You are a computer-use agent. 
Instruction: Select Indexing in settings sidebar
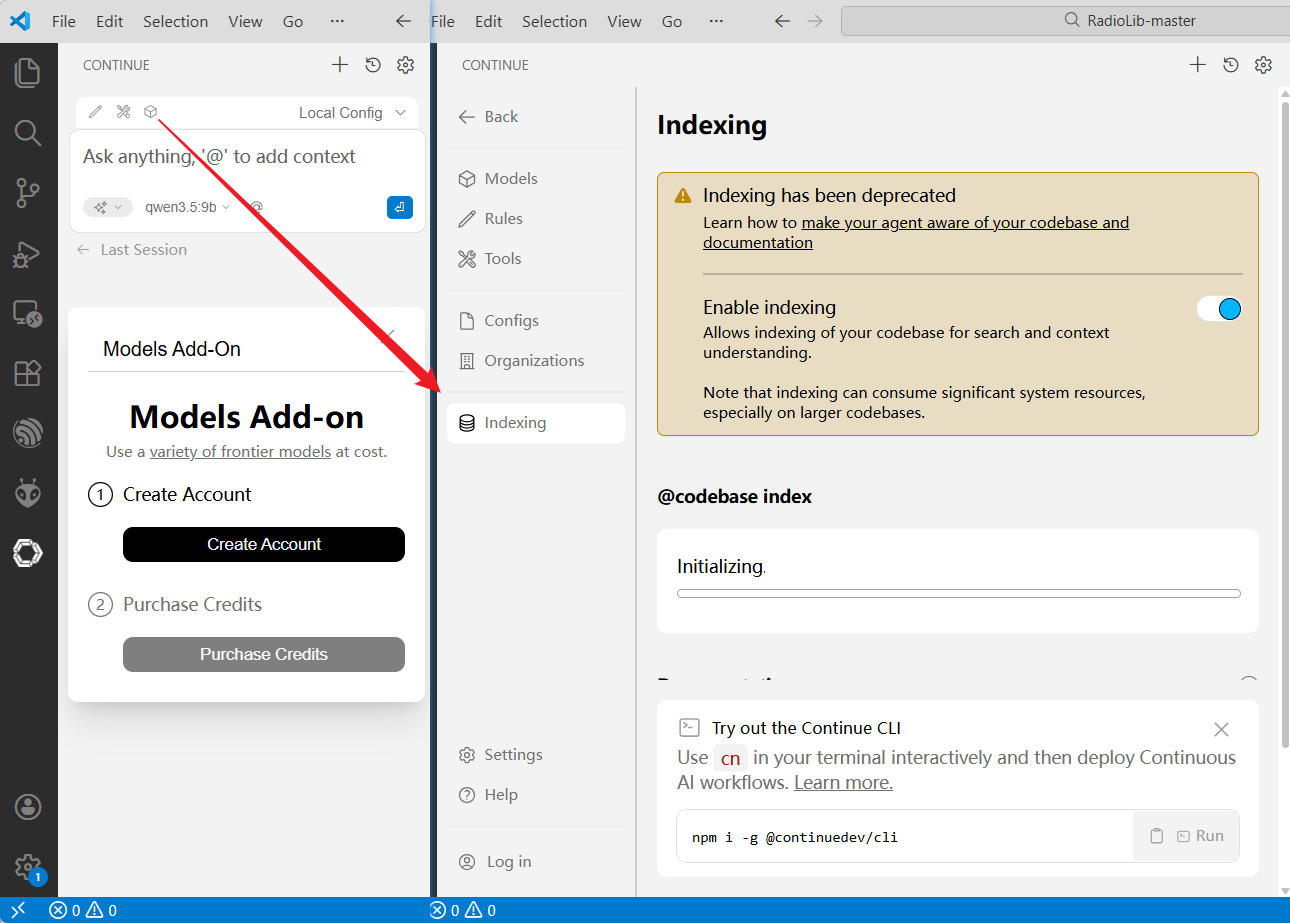tap(536, 423)
